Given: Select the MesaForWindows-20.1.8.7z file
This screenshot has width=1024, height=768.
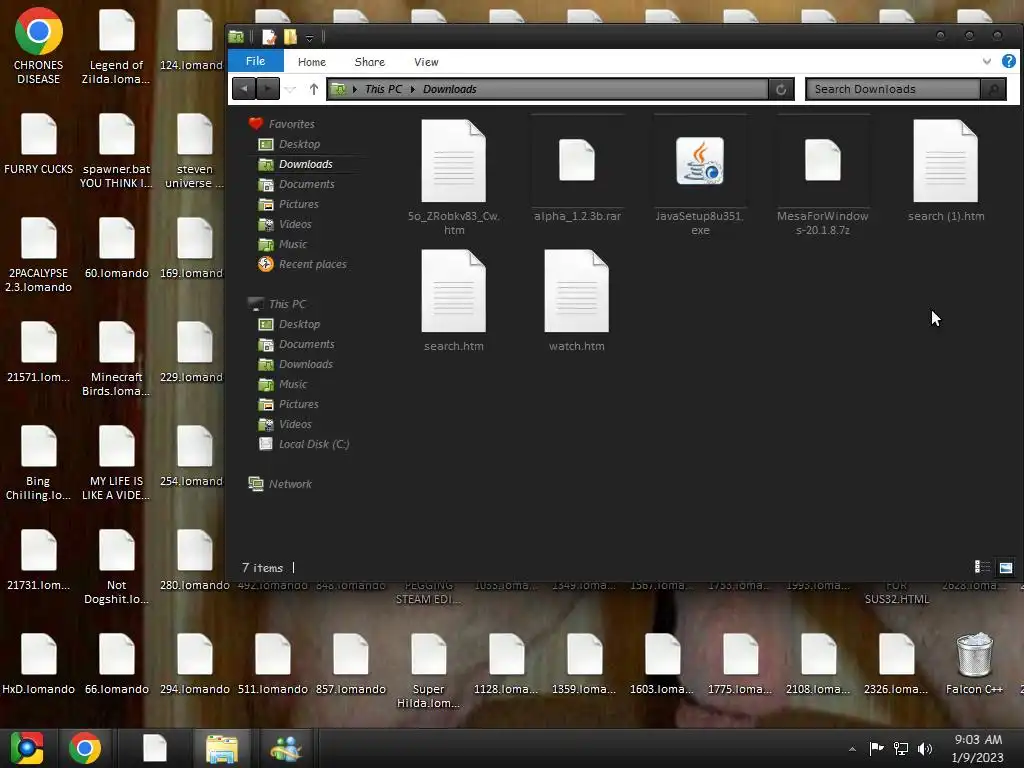Looking at the screenshot, I should pyautogui.click(x=822, y=176).
